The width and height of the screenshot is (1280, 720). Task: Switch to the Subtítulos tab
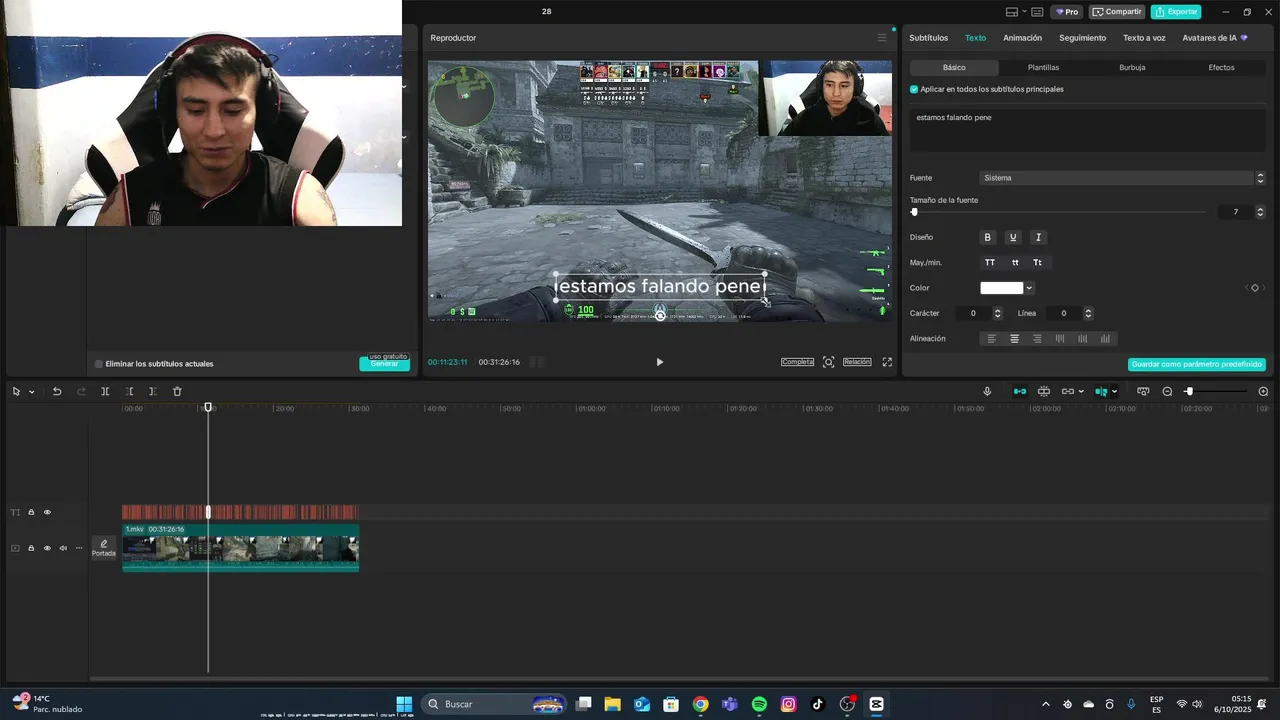tap(928, 38)
